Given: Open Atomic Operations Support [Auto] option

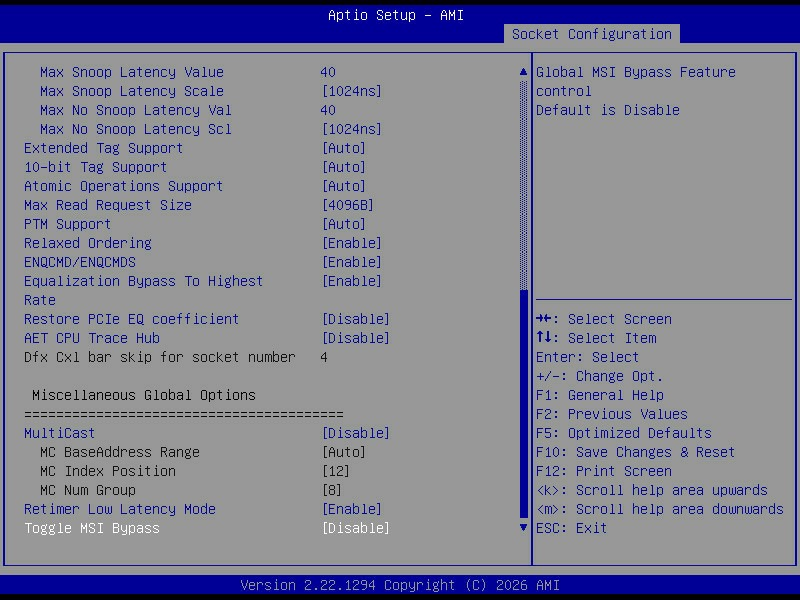Looking at the screenshot, I should (x=344, y=186).
